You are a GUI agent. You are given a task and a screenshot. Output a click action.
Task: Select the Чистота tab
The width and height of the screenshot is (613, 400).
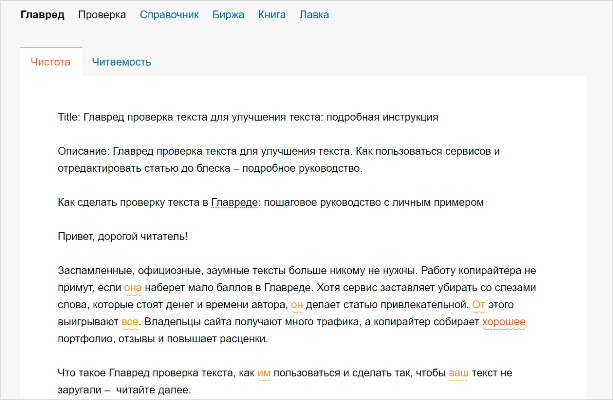[51, 62]
